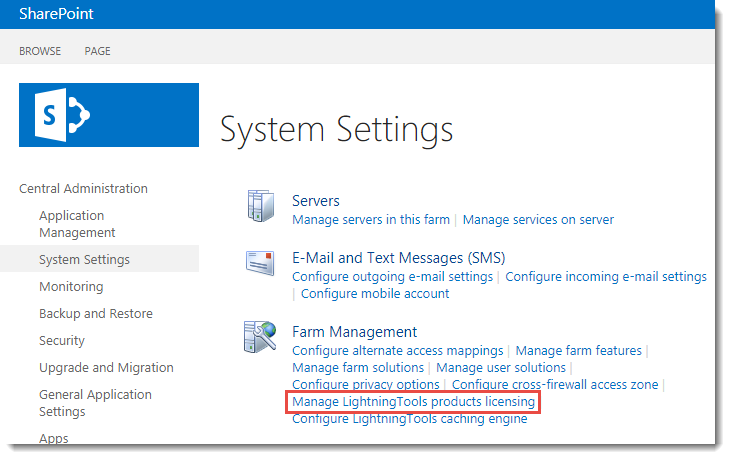This screenshot has height=459, width=730.
Task: Open Configure cross-firewall access zone
Action: coord(555,385)
